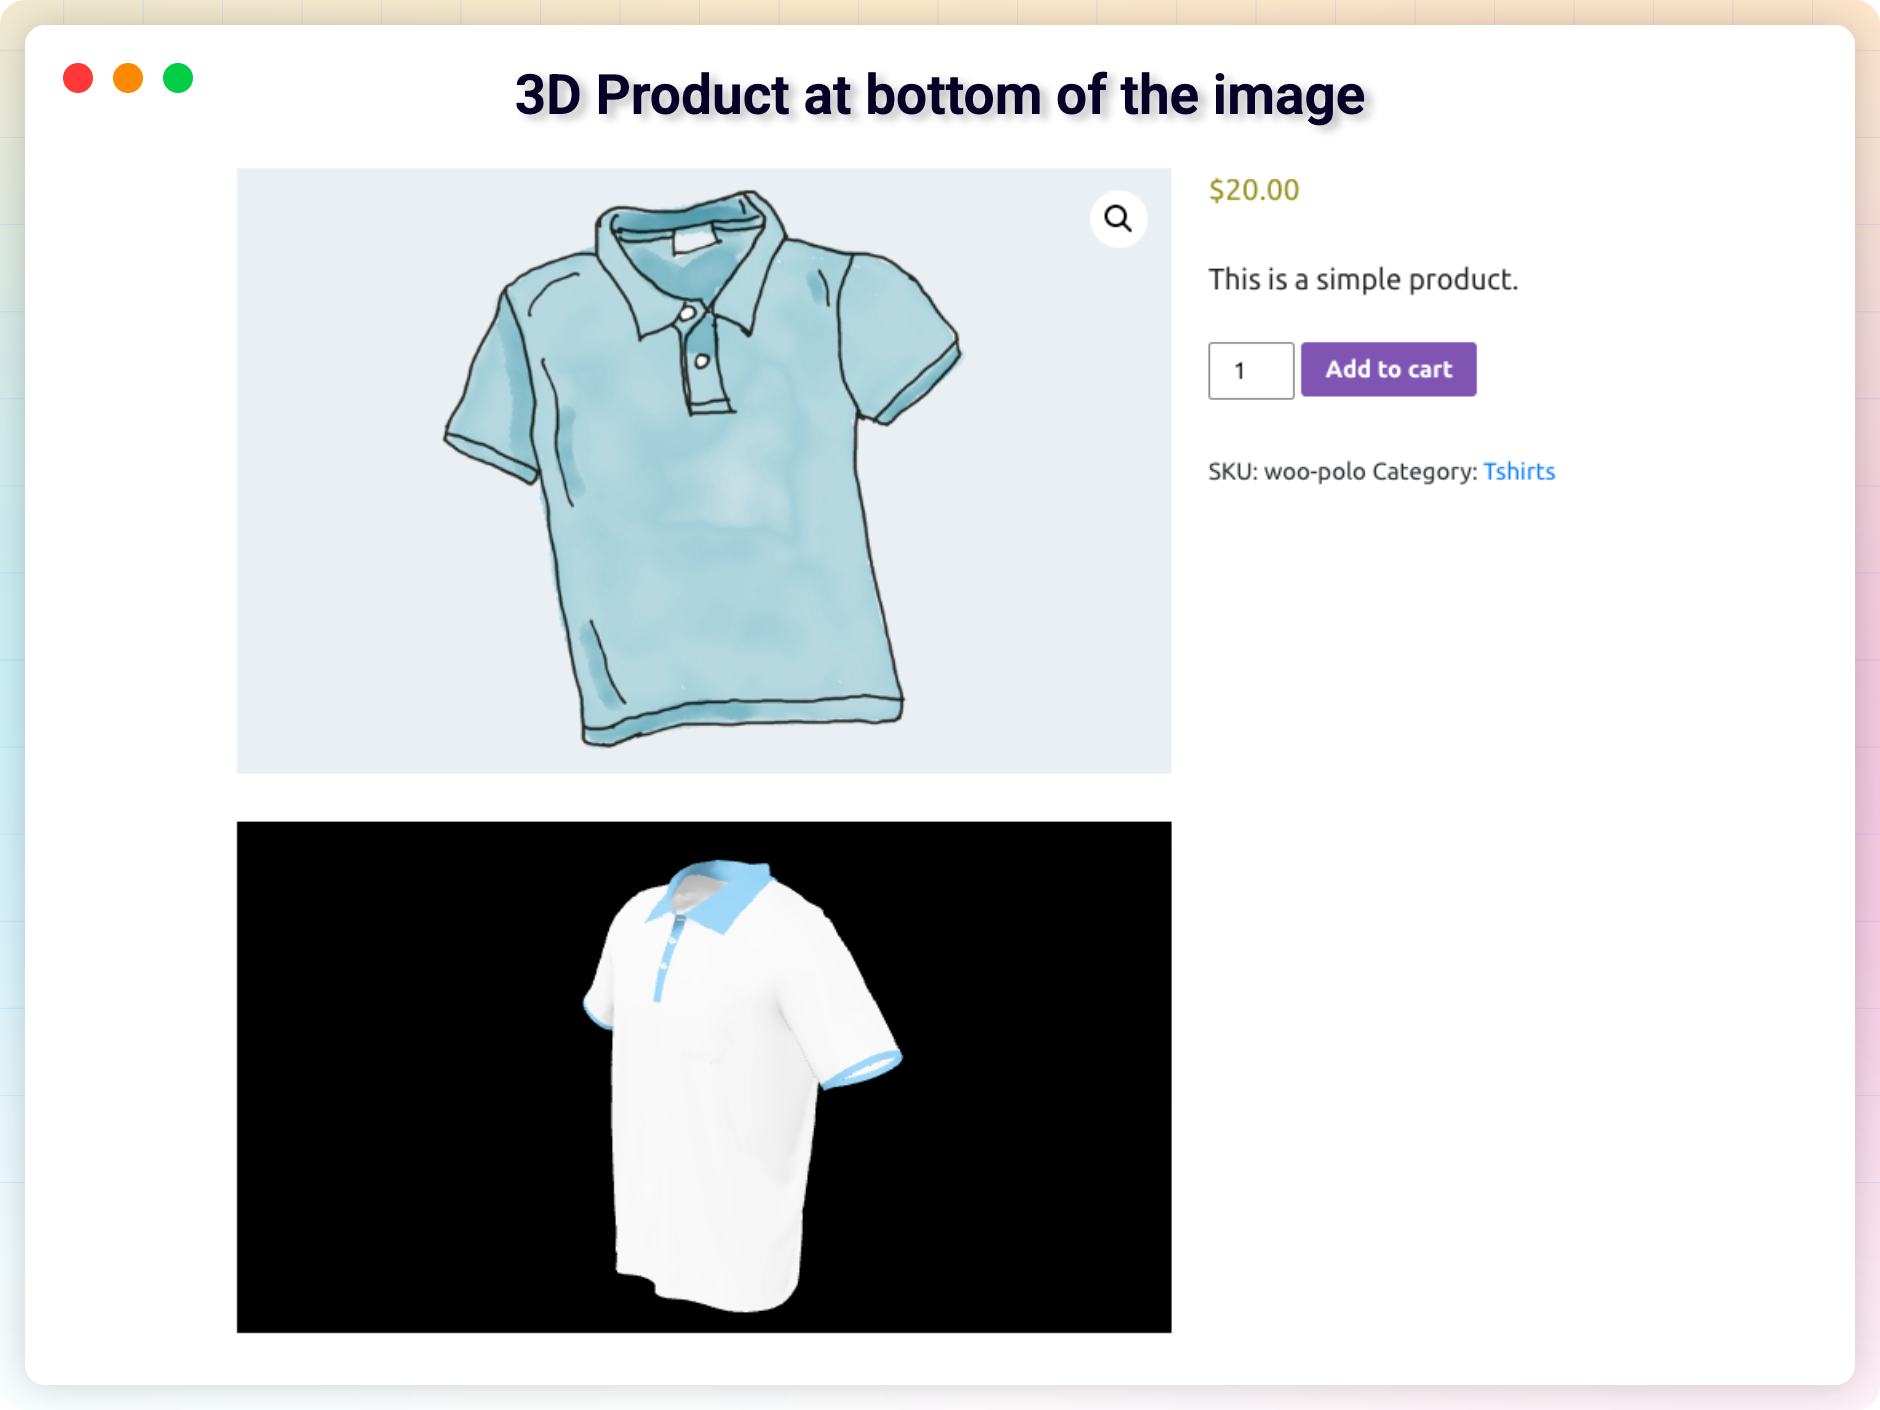The width and height of the screenshot is (1880, 1410).
Task: Click the quantity input field
Action: point(1251,370)
